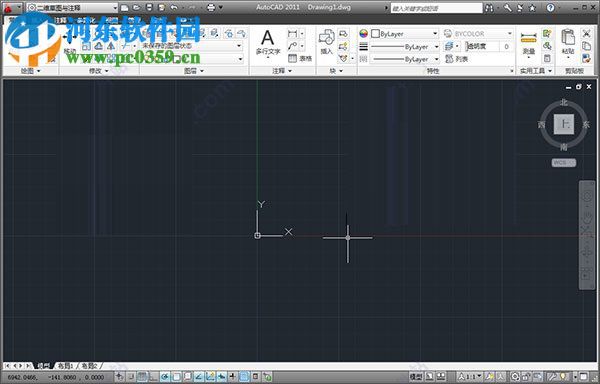Image resolution: width=600 pixels, height=384 pixels.
Task: Expand the 图层 panel title
Action: click(x=194, y=71)
